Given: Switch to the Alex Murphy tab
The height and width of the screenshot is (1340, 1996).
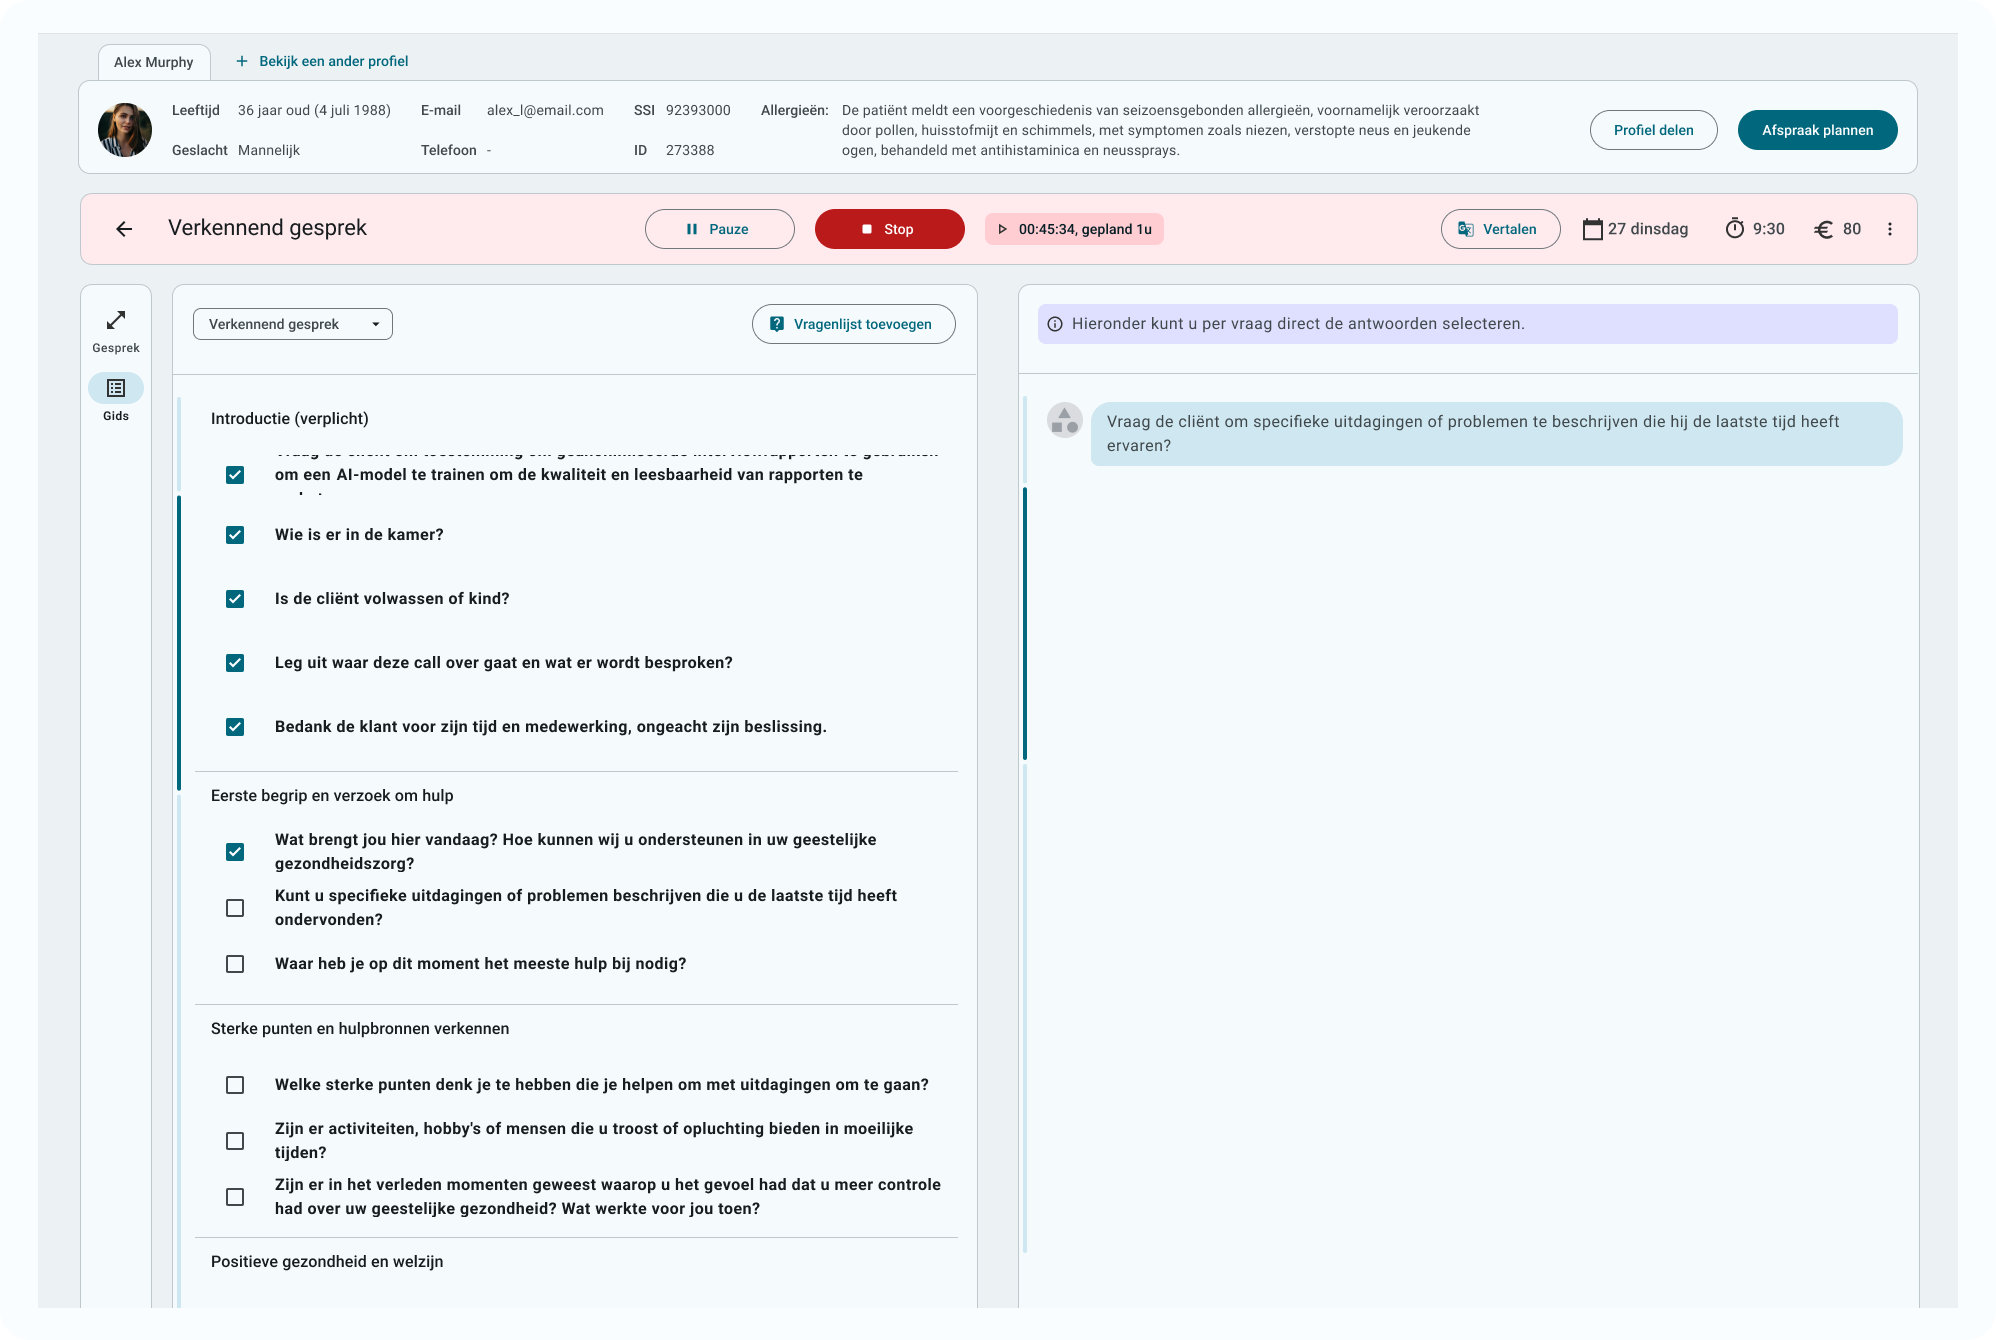Looking at the screenshot, I should (x=154, y=62).
